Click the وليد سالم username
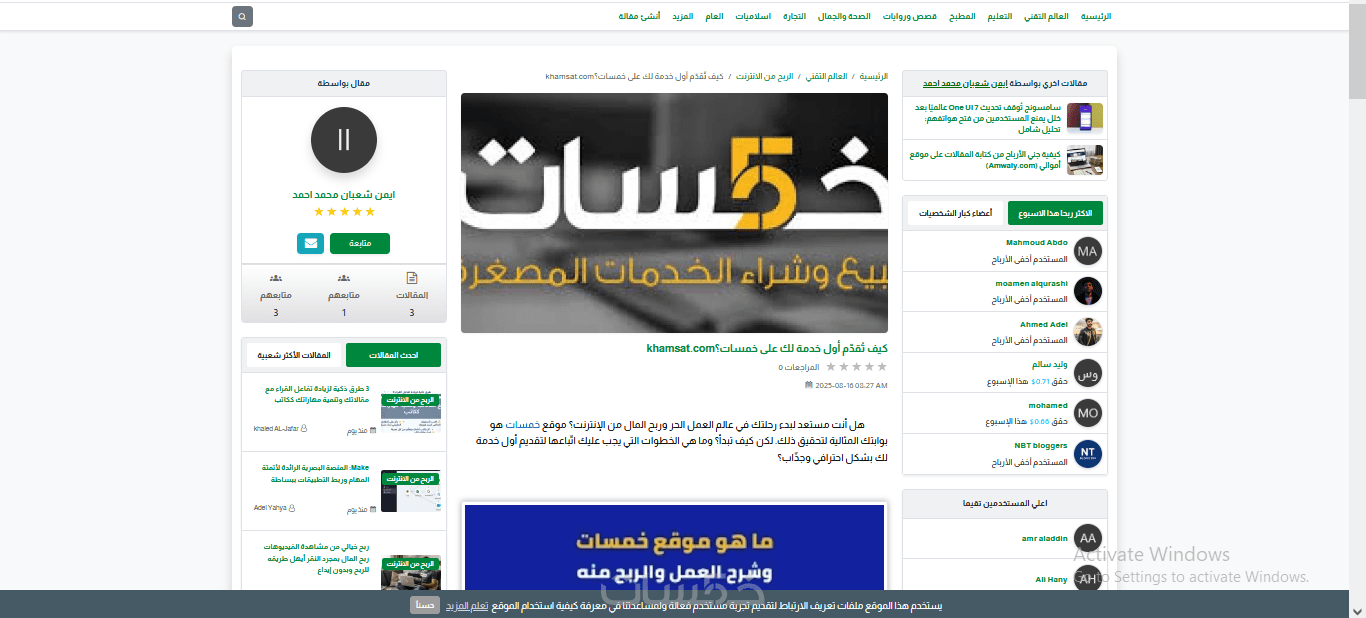The width and height of the screenshot is (1366, 618). click(1051, 365)
